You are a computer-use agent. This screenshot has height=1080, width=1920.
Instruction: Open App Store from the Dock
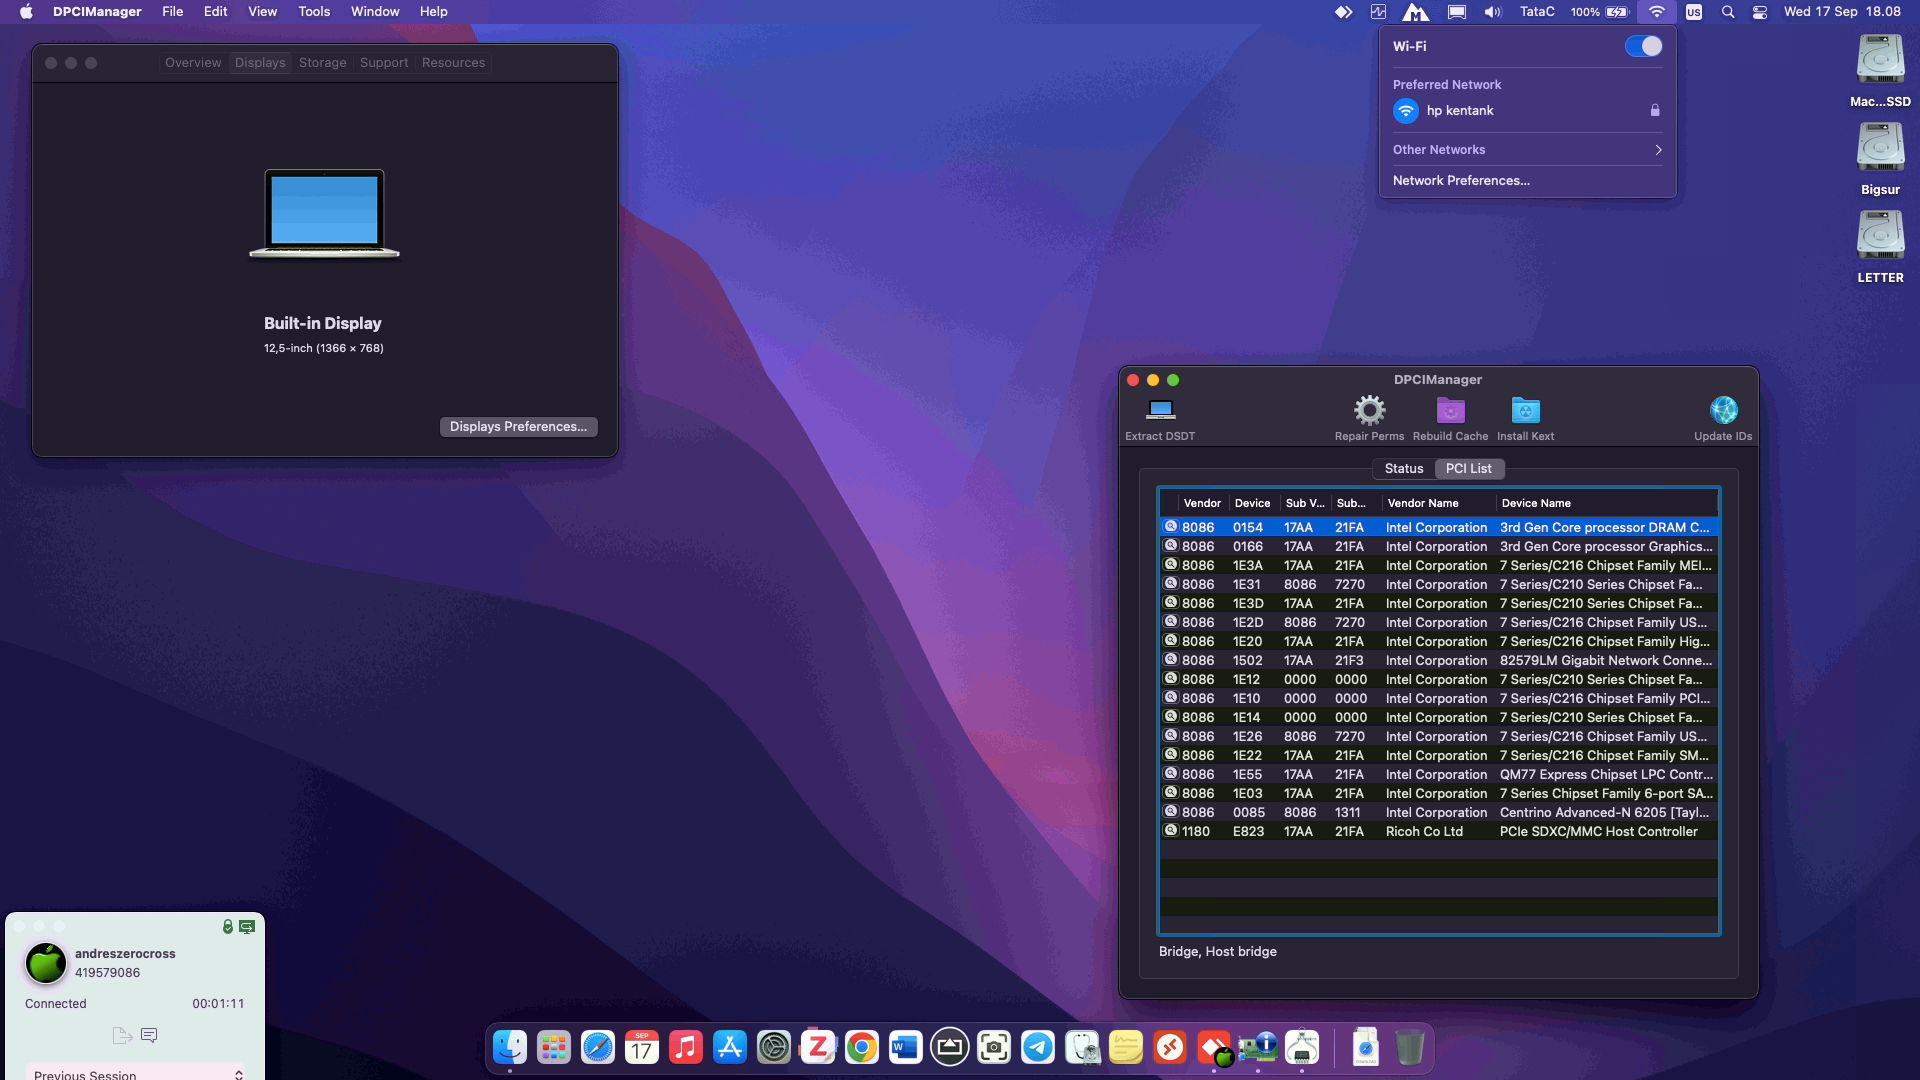click(x=730, y=1047)
